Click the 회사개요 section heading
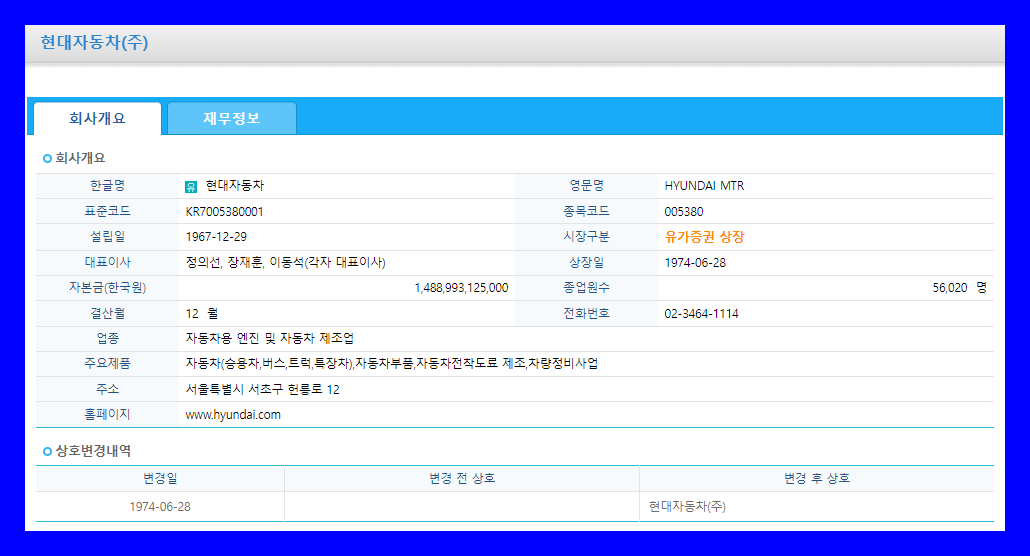 [x=80, y=158]
